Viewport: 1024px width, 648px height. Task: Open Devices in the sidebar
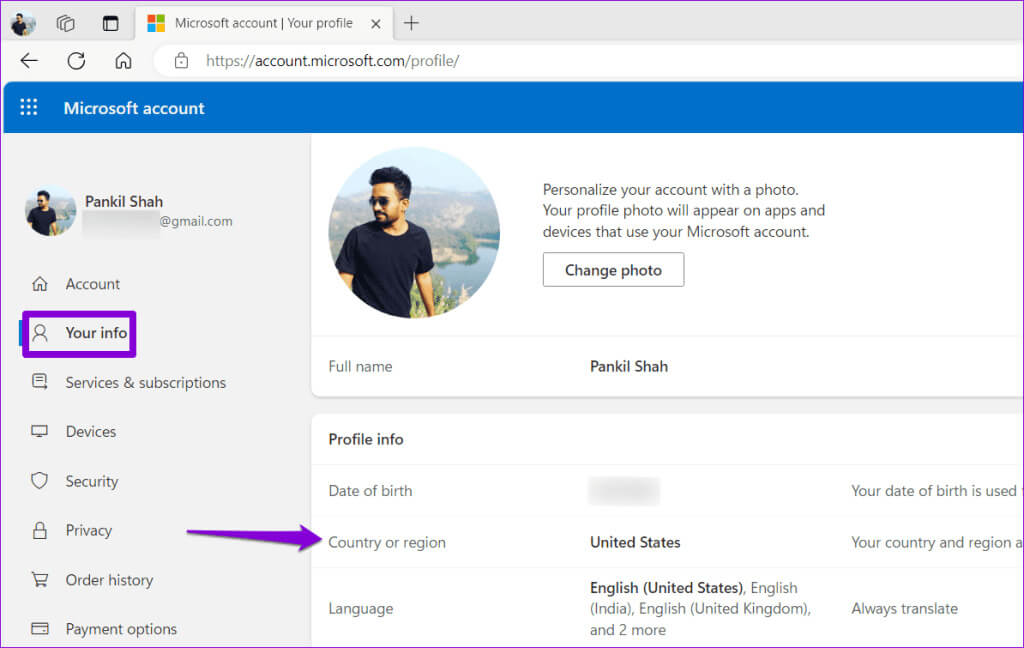91,432
